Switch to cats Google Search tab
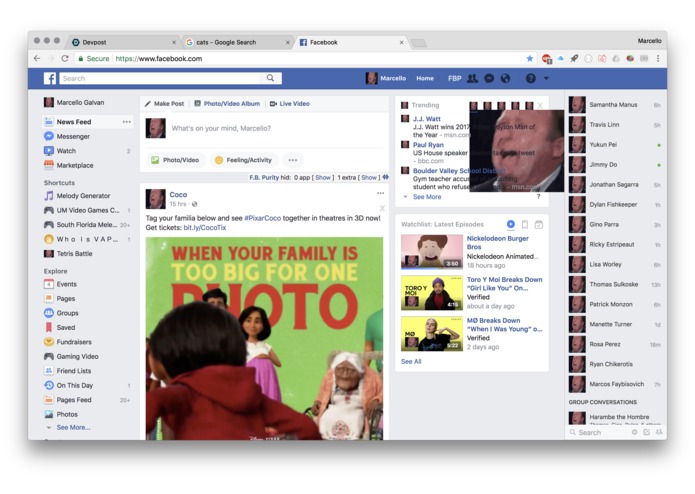This screenshot has height=494, width=695. (x=237, y=42)
